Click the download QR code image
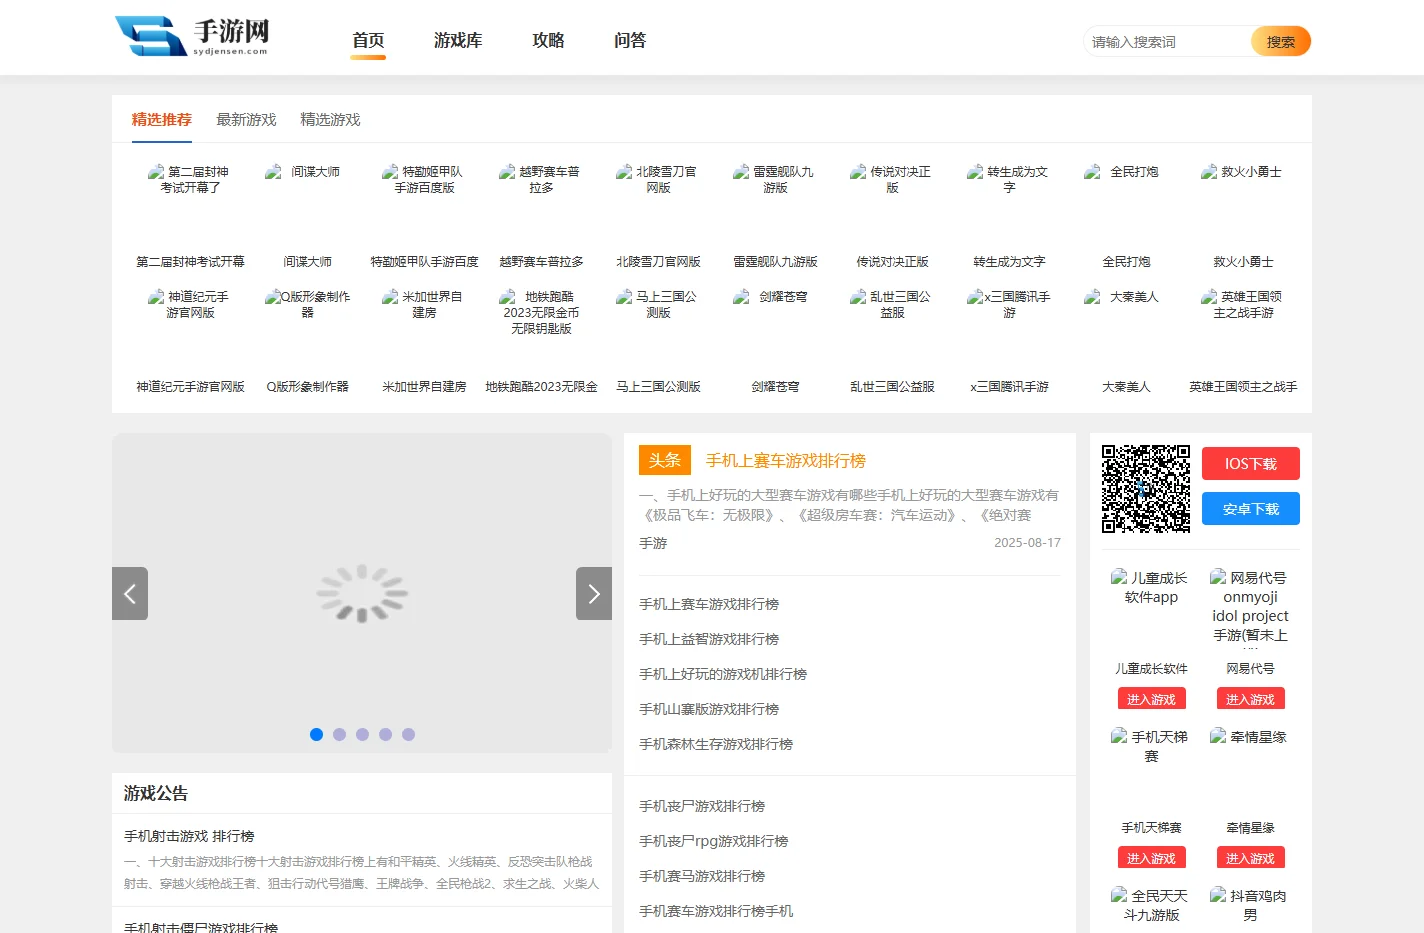 click(x=1146, y=489)
